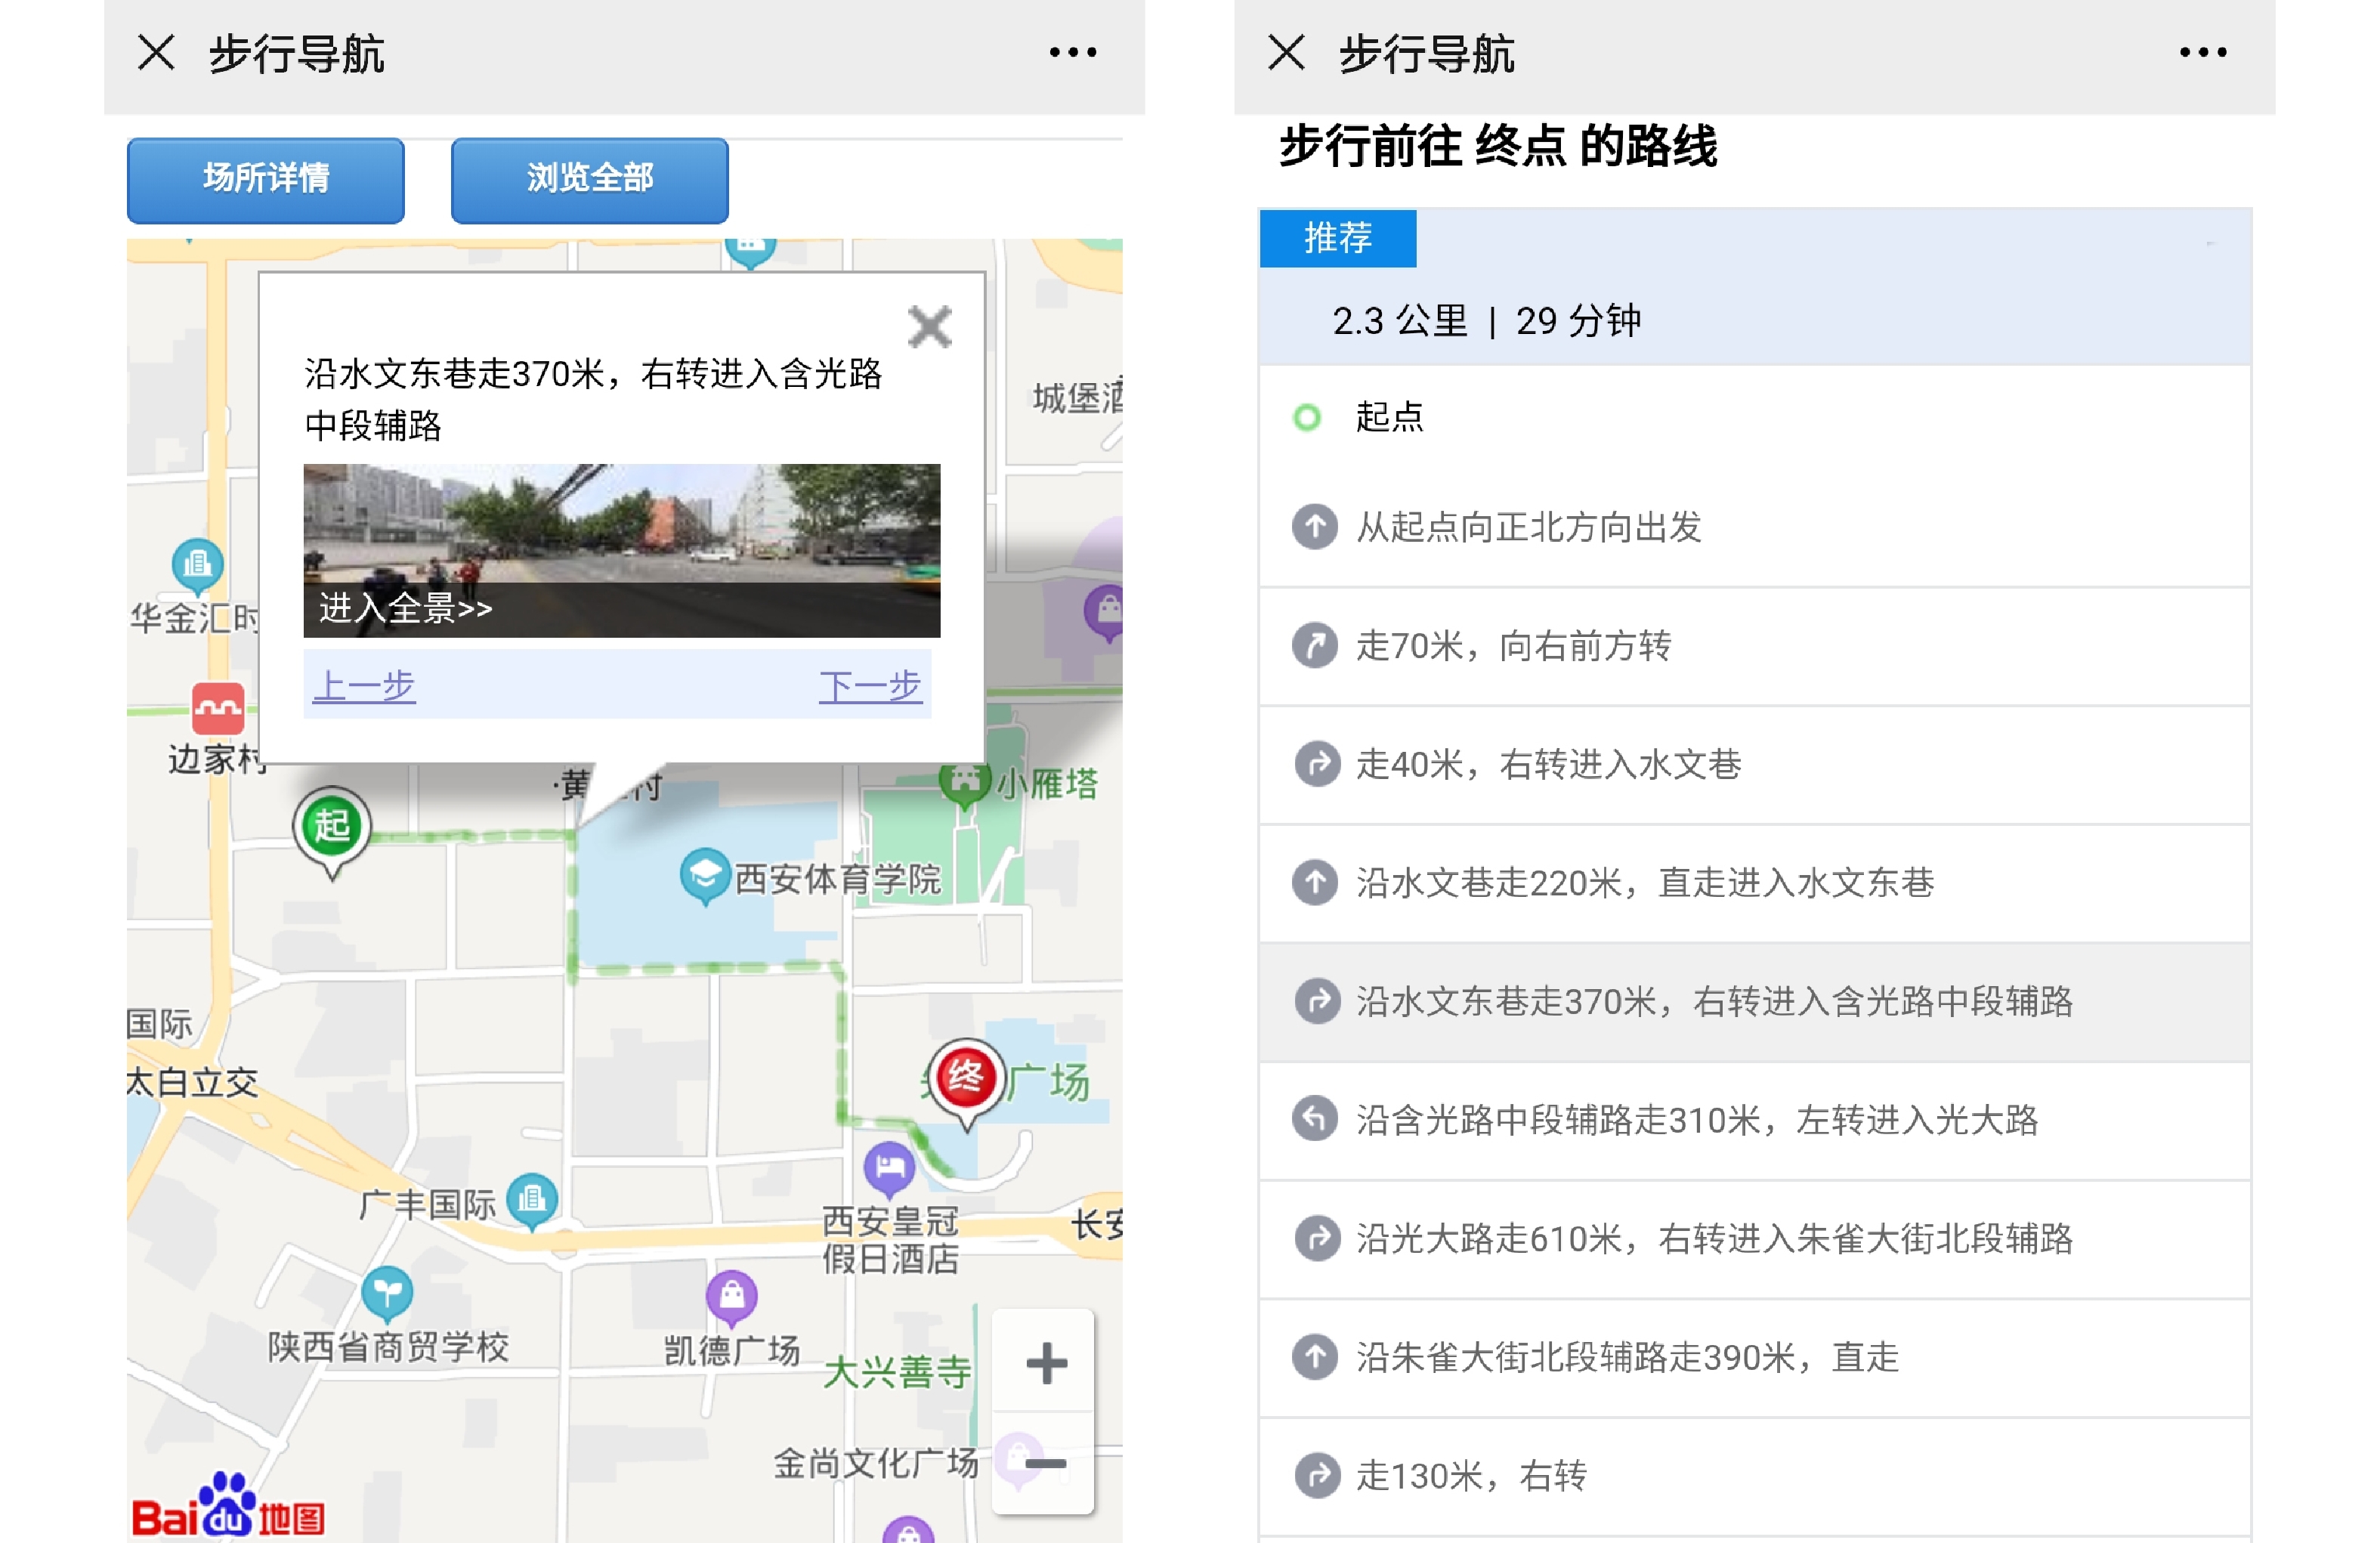2380x1543 pixels.
Task: Open more options on right route screen
Action: pos(2203,52)
